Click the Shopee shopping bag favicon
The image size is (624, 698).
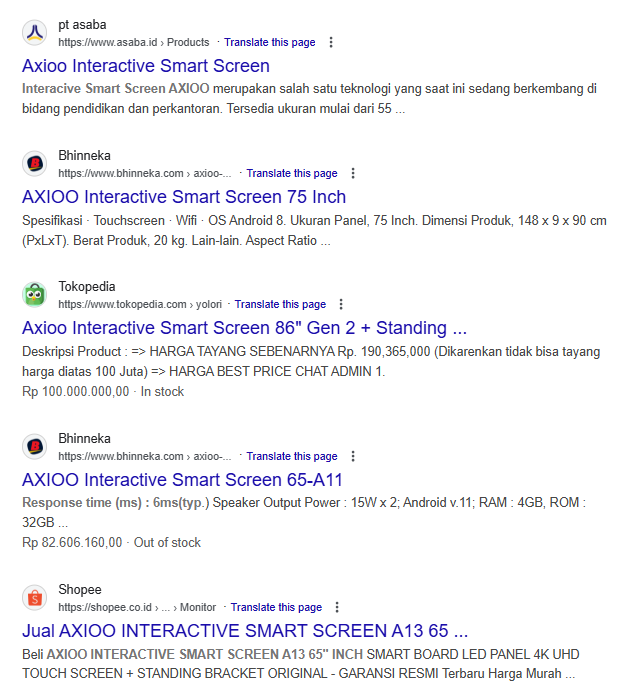[35, 598]
